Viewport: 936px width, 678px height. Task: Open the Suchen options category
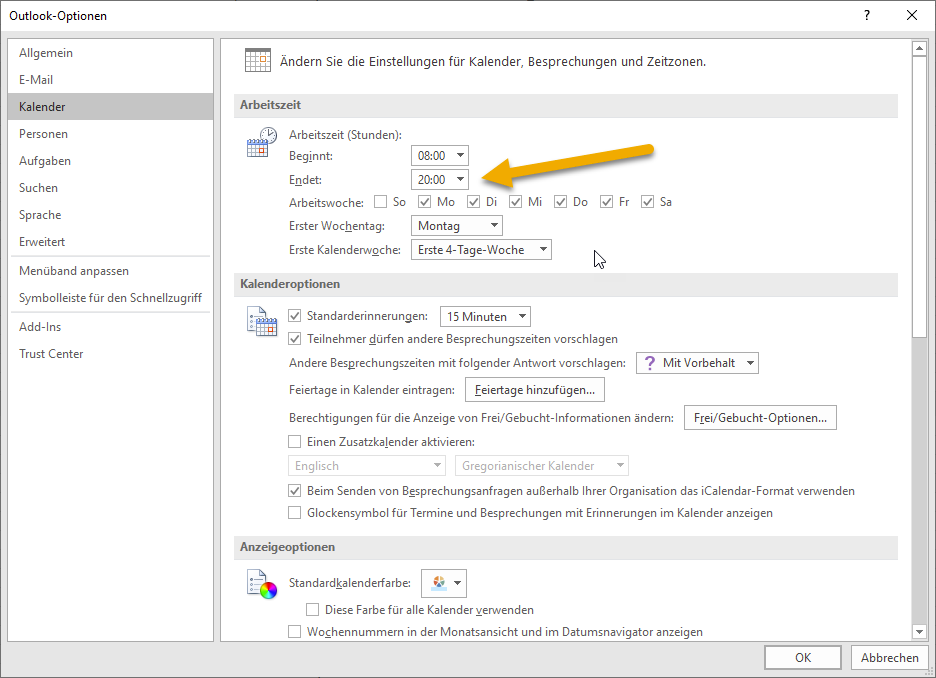point(110,187)
